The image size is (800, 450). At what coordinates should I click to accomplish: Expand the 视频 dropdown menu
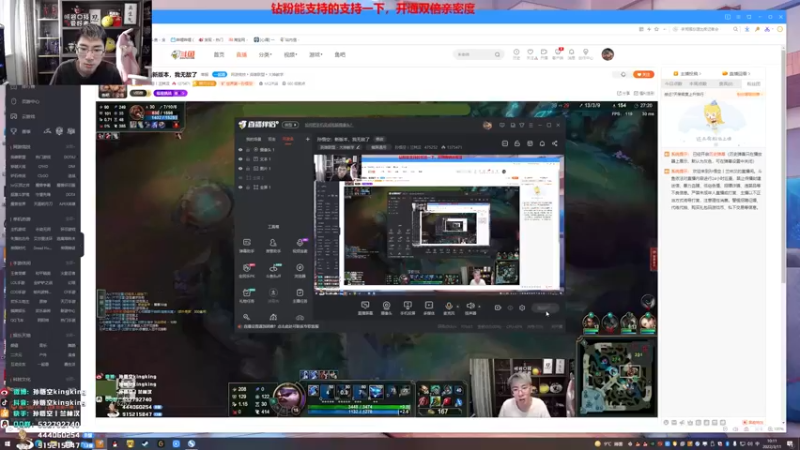point(290,55)
